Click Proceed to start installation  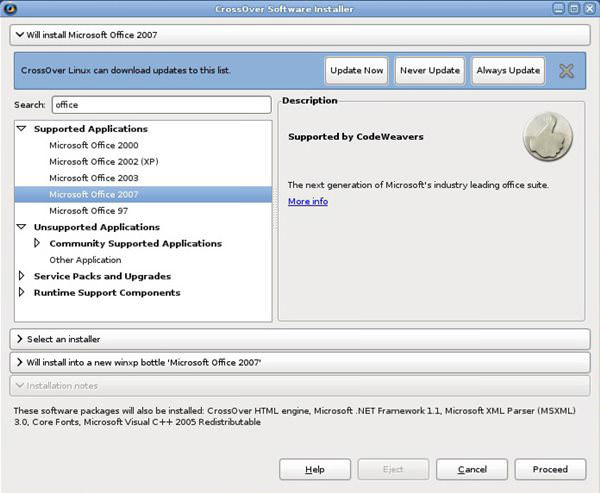tap(550, 469)
